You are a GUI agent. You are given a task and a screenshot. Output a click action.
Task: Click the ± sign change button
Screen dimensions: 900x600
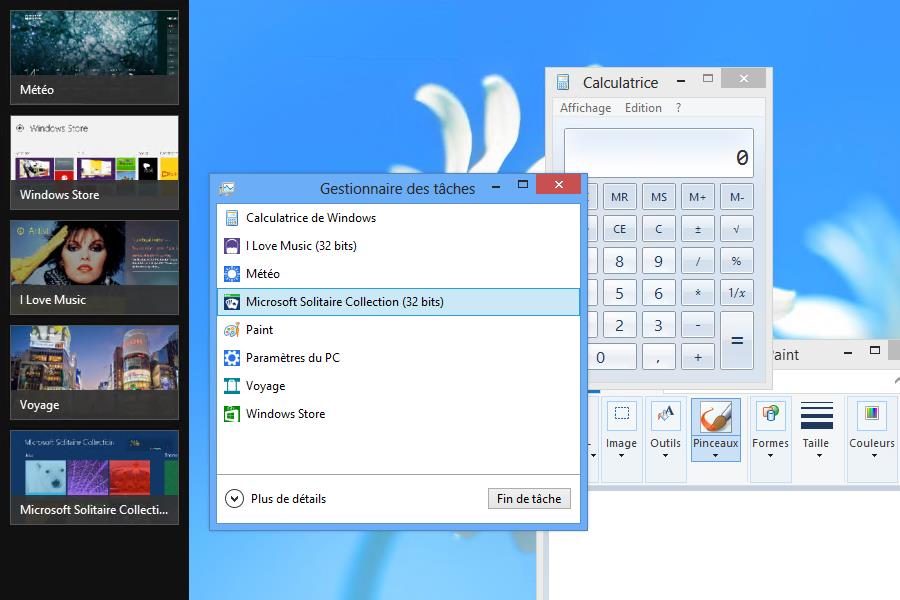point(698,229)
